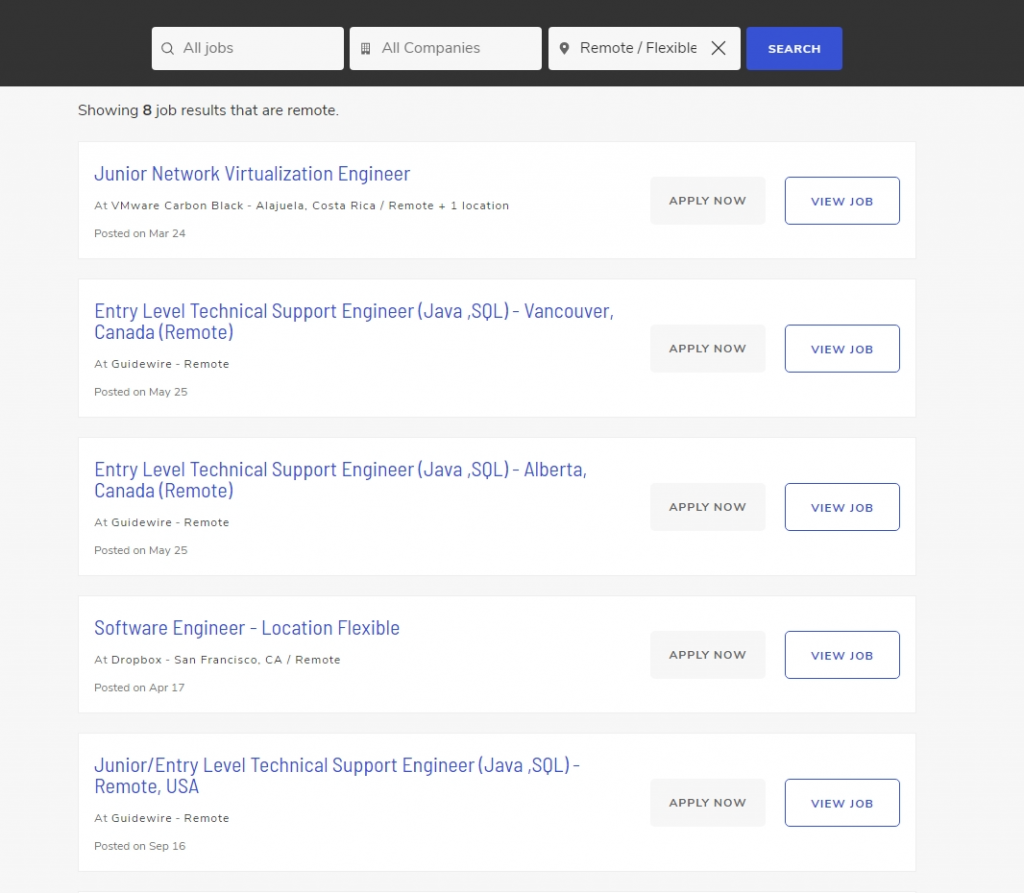This screenshot has width=1024, height=893.
Task: Click 'Posted on Sep 16' text
Action: 140,846
